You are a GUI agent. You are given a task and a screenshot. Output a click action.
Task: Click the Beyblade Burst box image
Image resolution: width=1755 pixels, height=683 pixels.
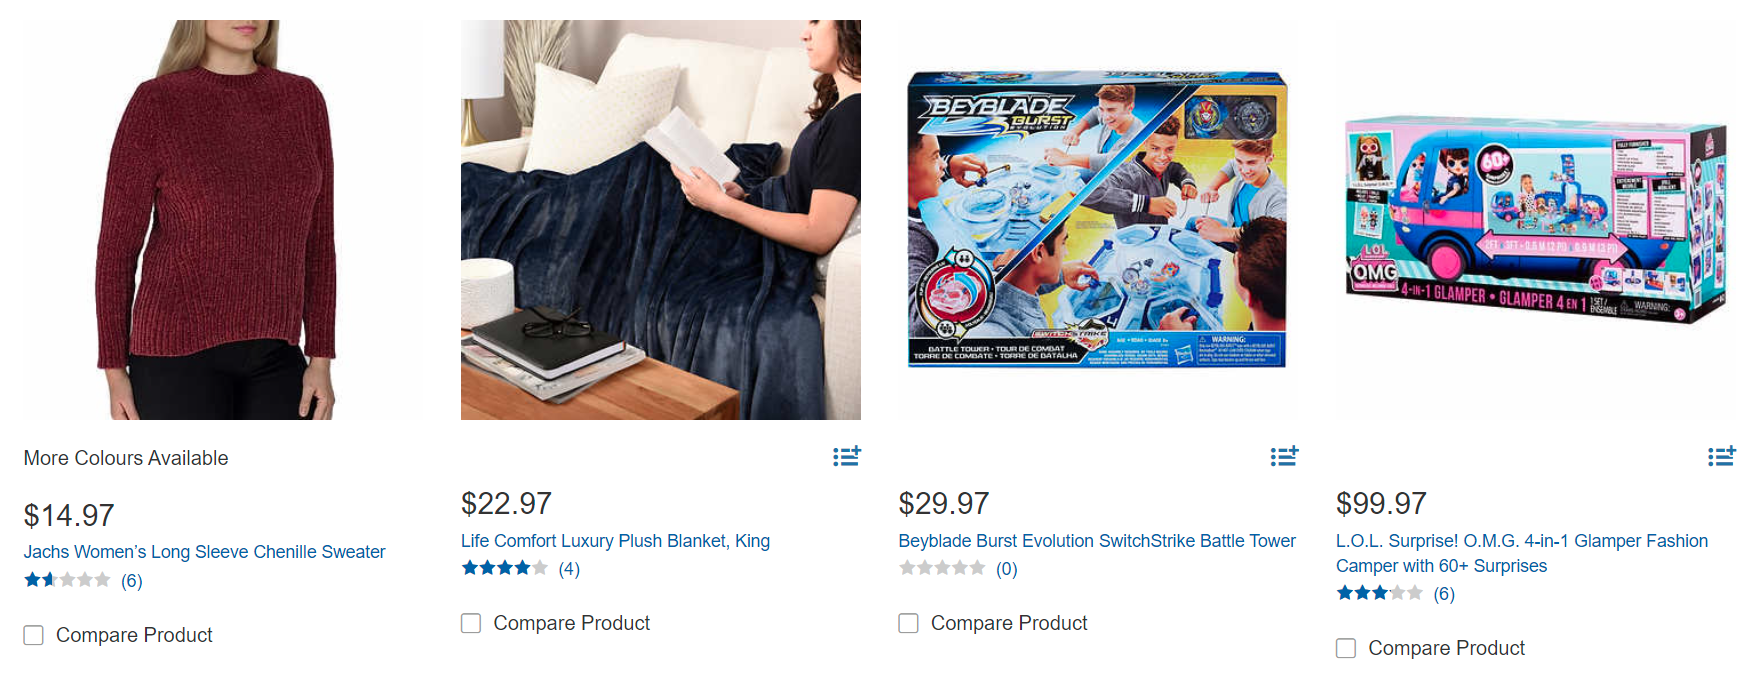click(x=1097, y=219)
